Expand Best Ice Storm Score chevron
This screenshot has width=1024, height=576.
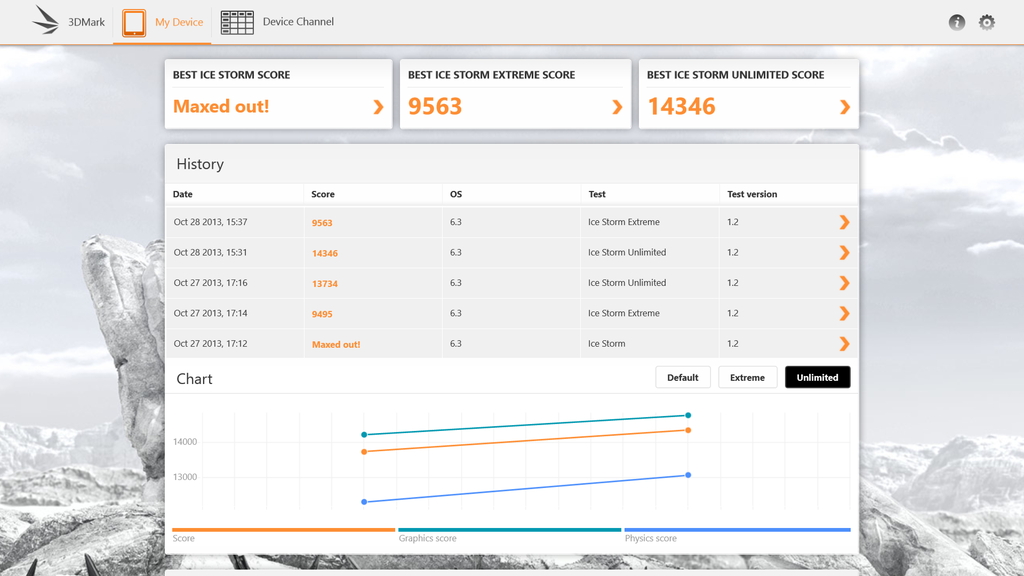378,107
